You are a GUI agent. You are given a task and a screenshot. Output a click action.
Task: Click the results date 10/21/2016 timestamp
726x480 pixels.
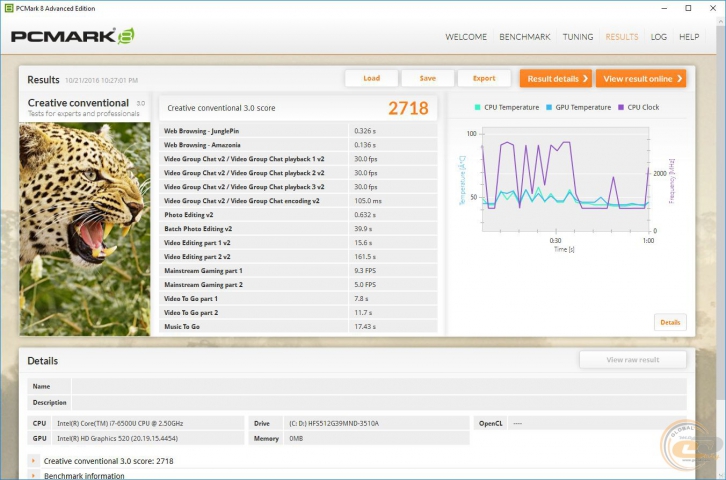101,81
